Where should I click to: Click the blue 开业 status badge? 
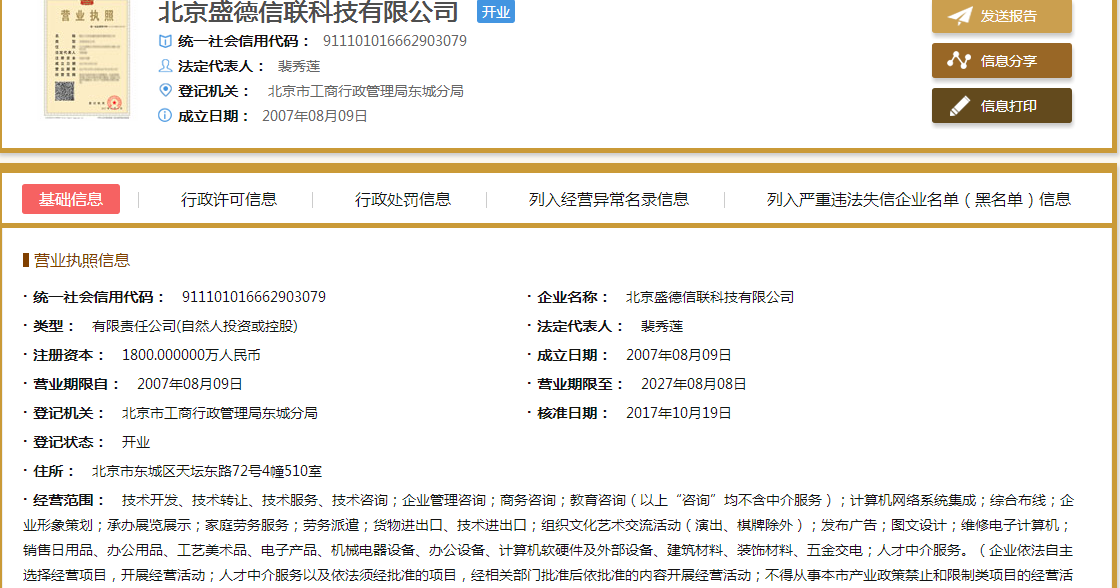pos(496,11)
